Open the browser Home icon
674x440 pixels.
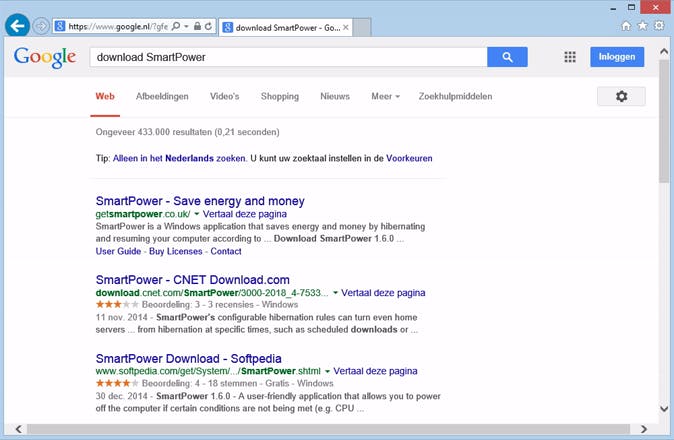pos(626,26)
